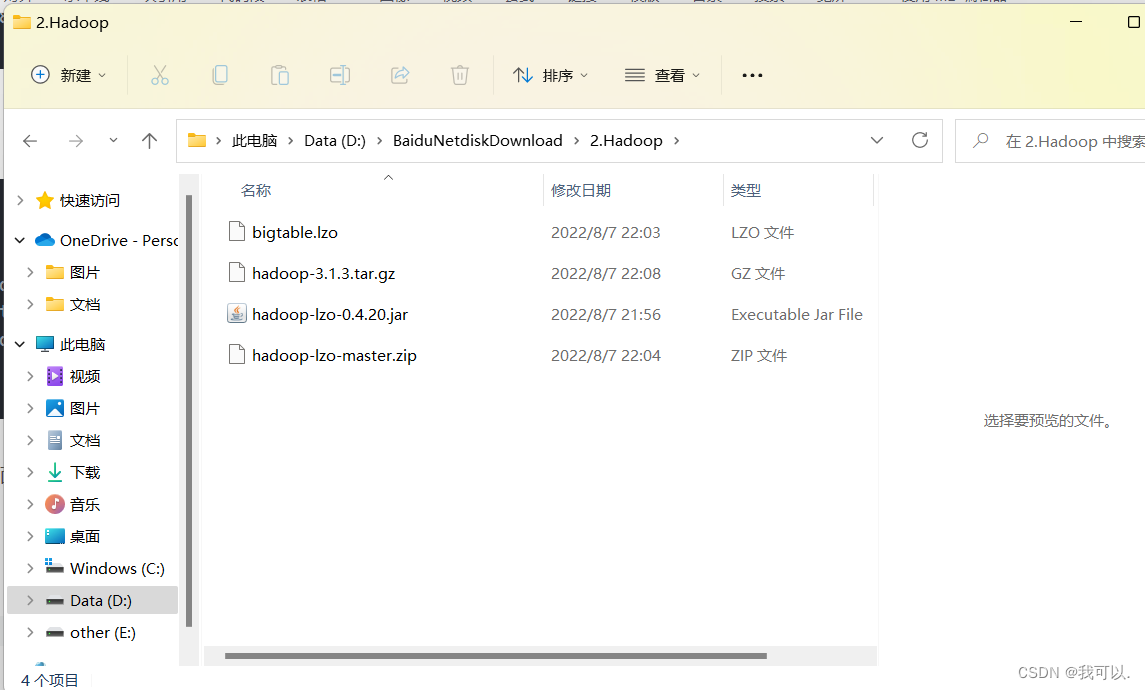Click the Executable Jar File type cell
1145x690 pixels.
(797, 314)
